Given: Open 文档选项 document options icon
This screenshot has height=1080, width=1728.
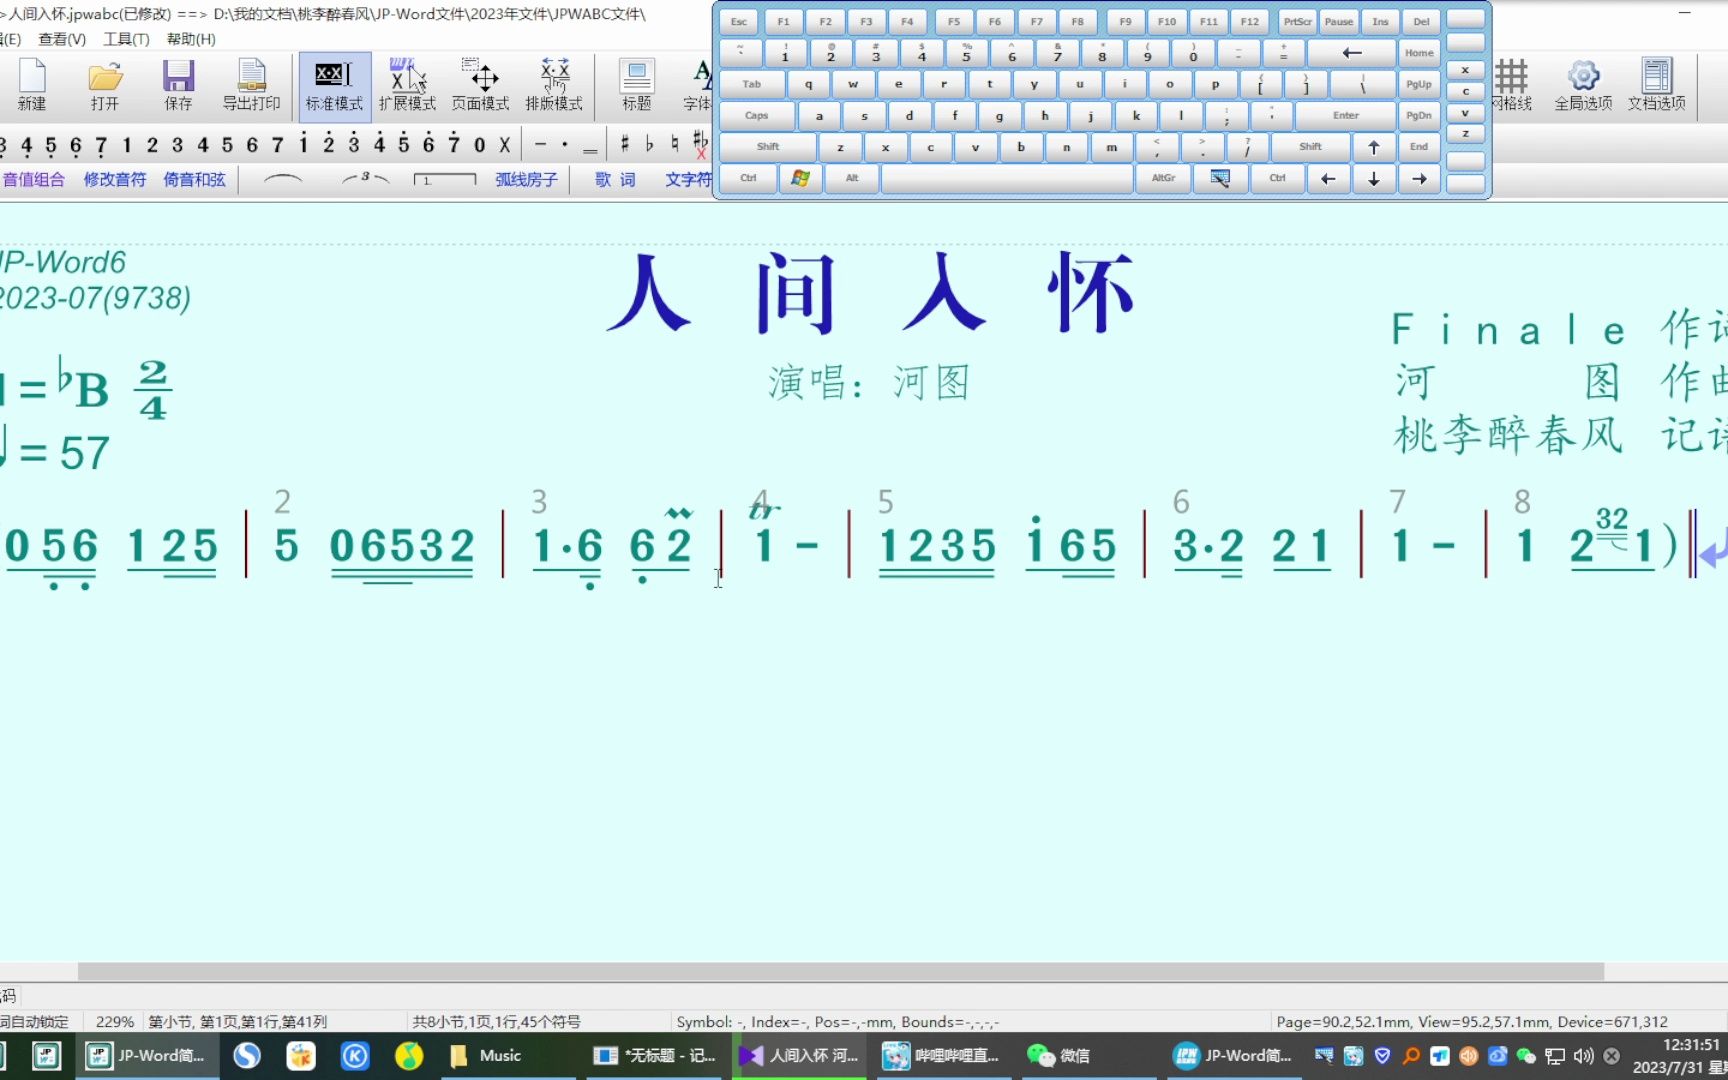Looking at the screenshot, I should pyautogui.click(x=1657, y=85).
